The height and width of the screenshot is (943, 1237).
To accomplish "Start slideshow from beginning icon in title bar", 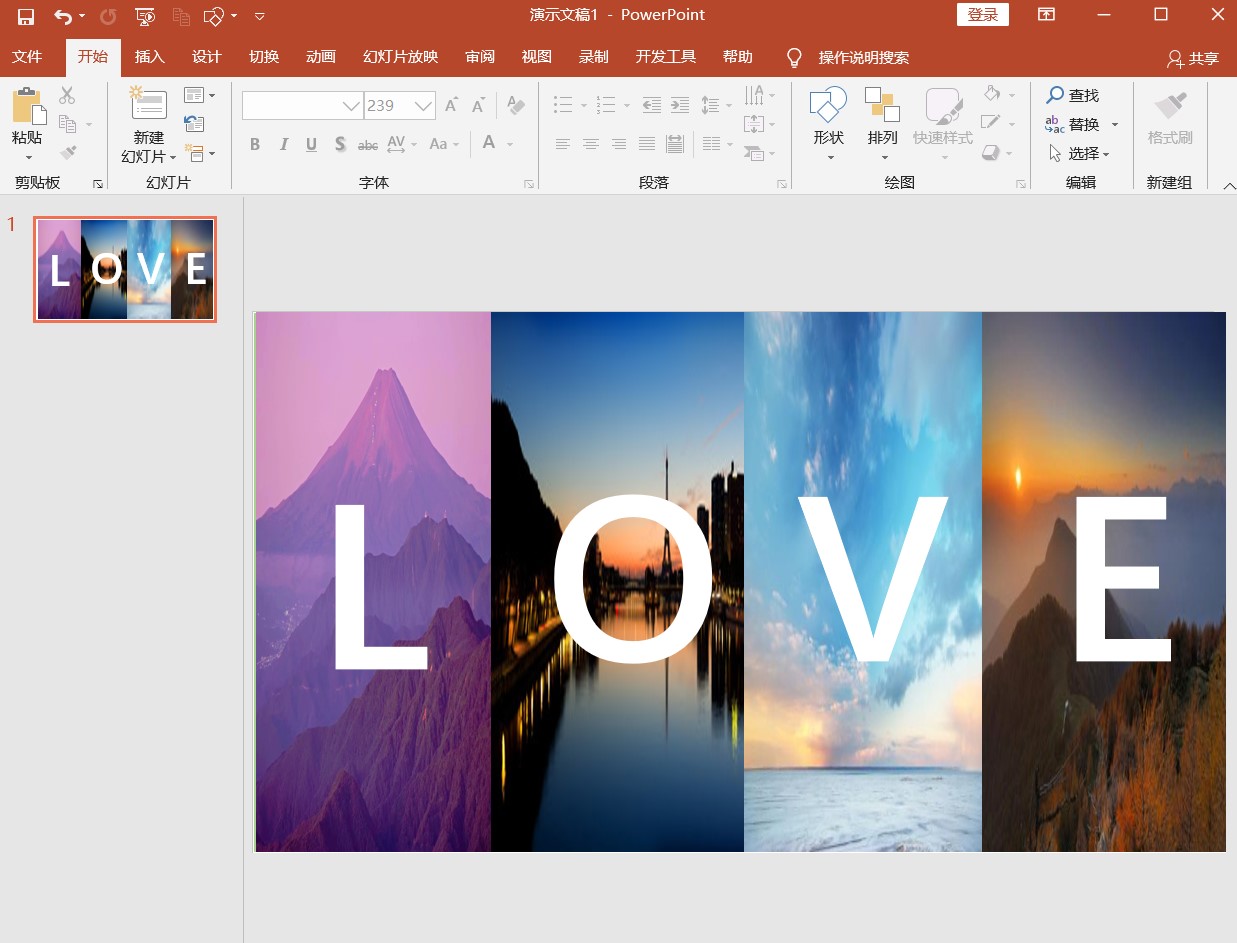I will (x=145, y=16).
